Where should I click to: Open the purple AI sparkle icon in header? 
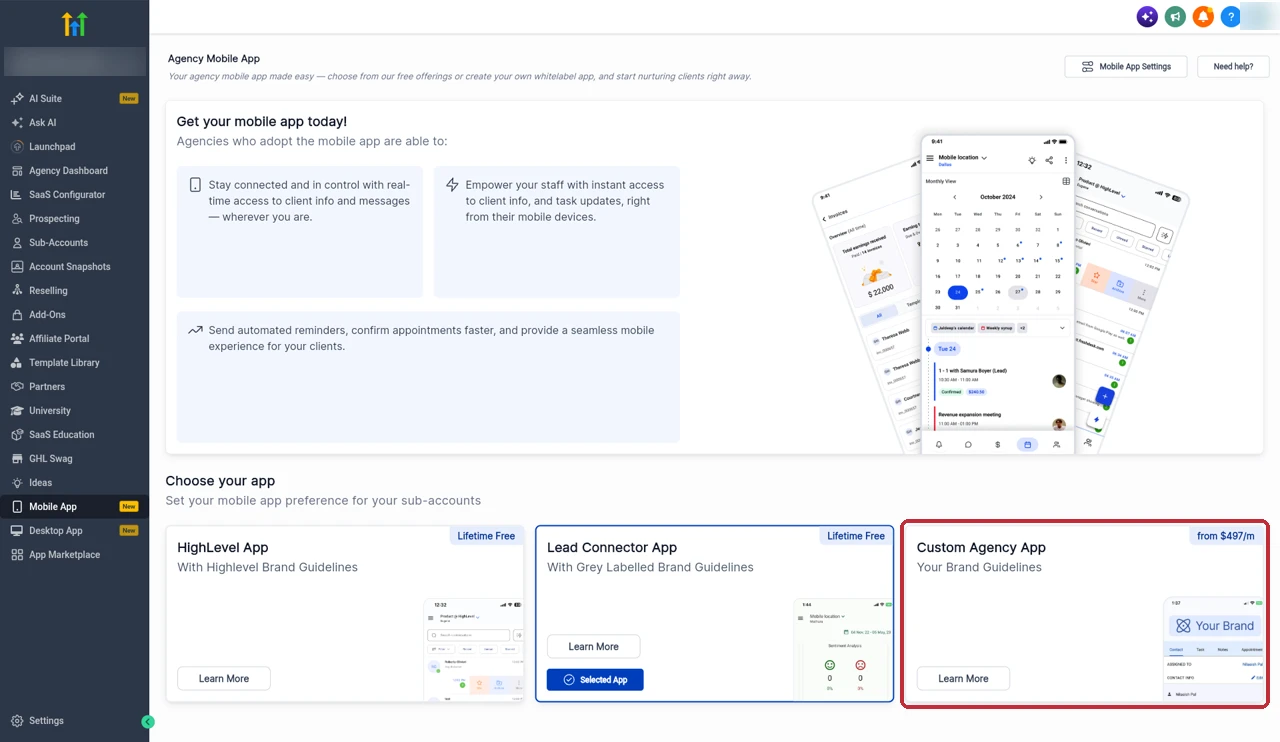(x=1147, y=16)
